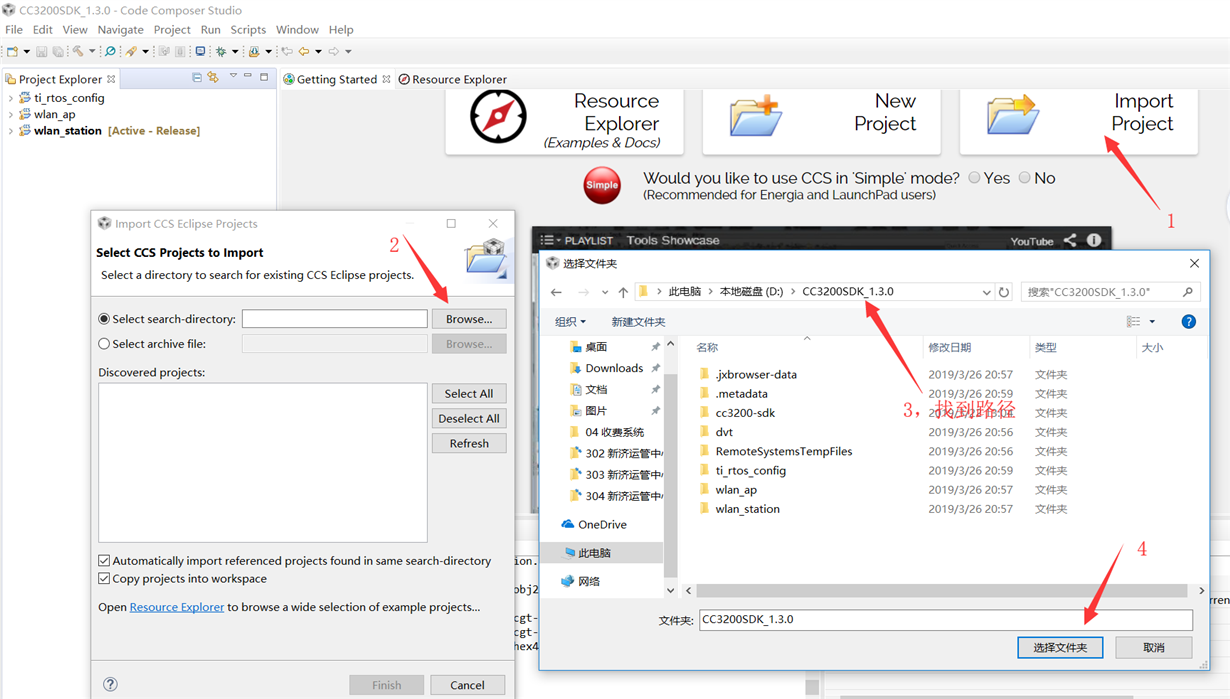This screenshot has width=1230, height=699.
Task: Open the Debug dropdown arrow
Action: (x=235, y=51)
